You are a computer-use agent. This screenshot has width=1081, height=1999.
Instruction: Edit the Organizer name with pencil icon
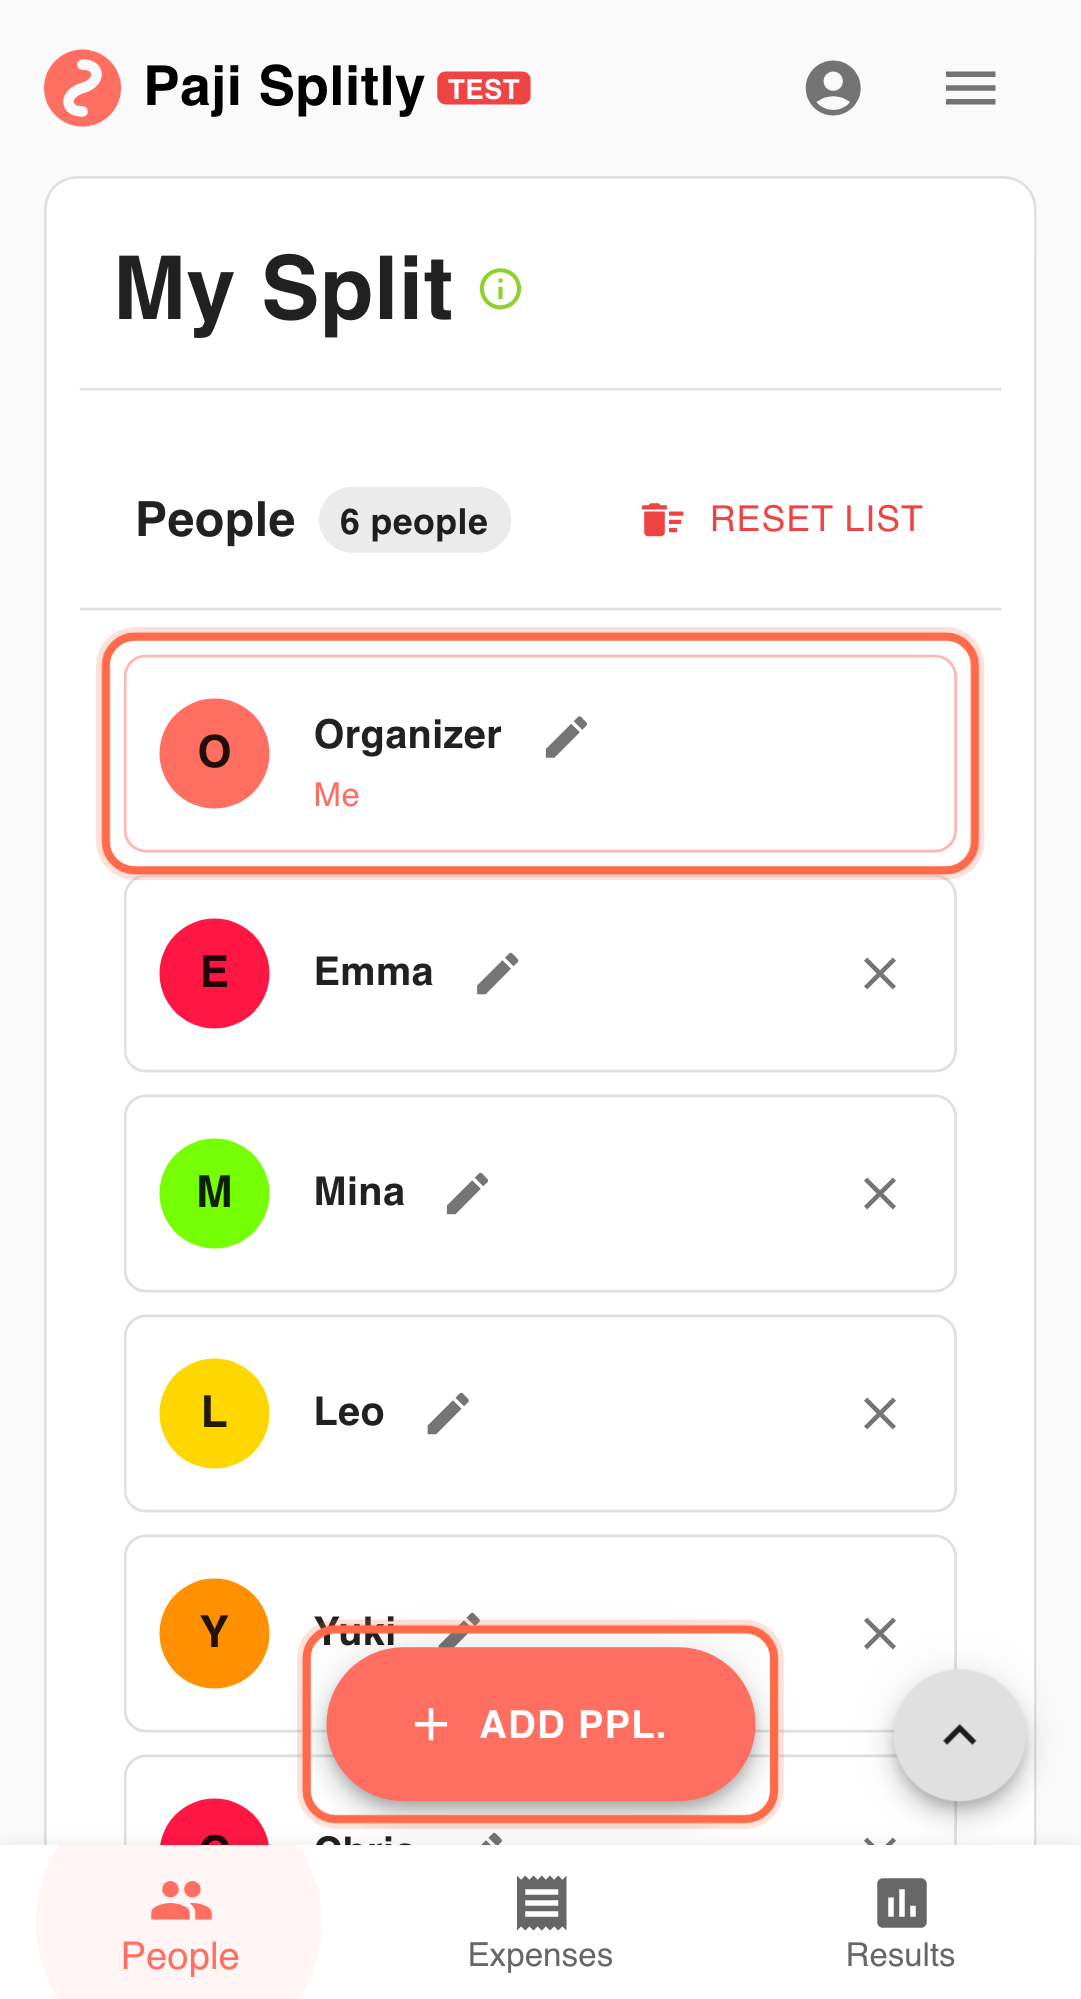pyautogui.click(x=566, y=738)
